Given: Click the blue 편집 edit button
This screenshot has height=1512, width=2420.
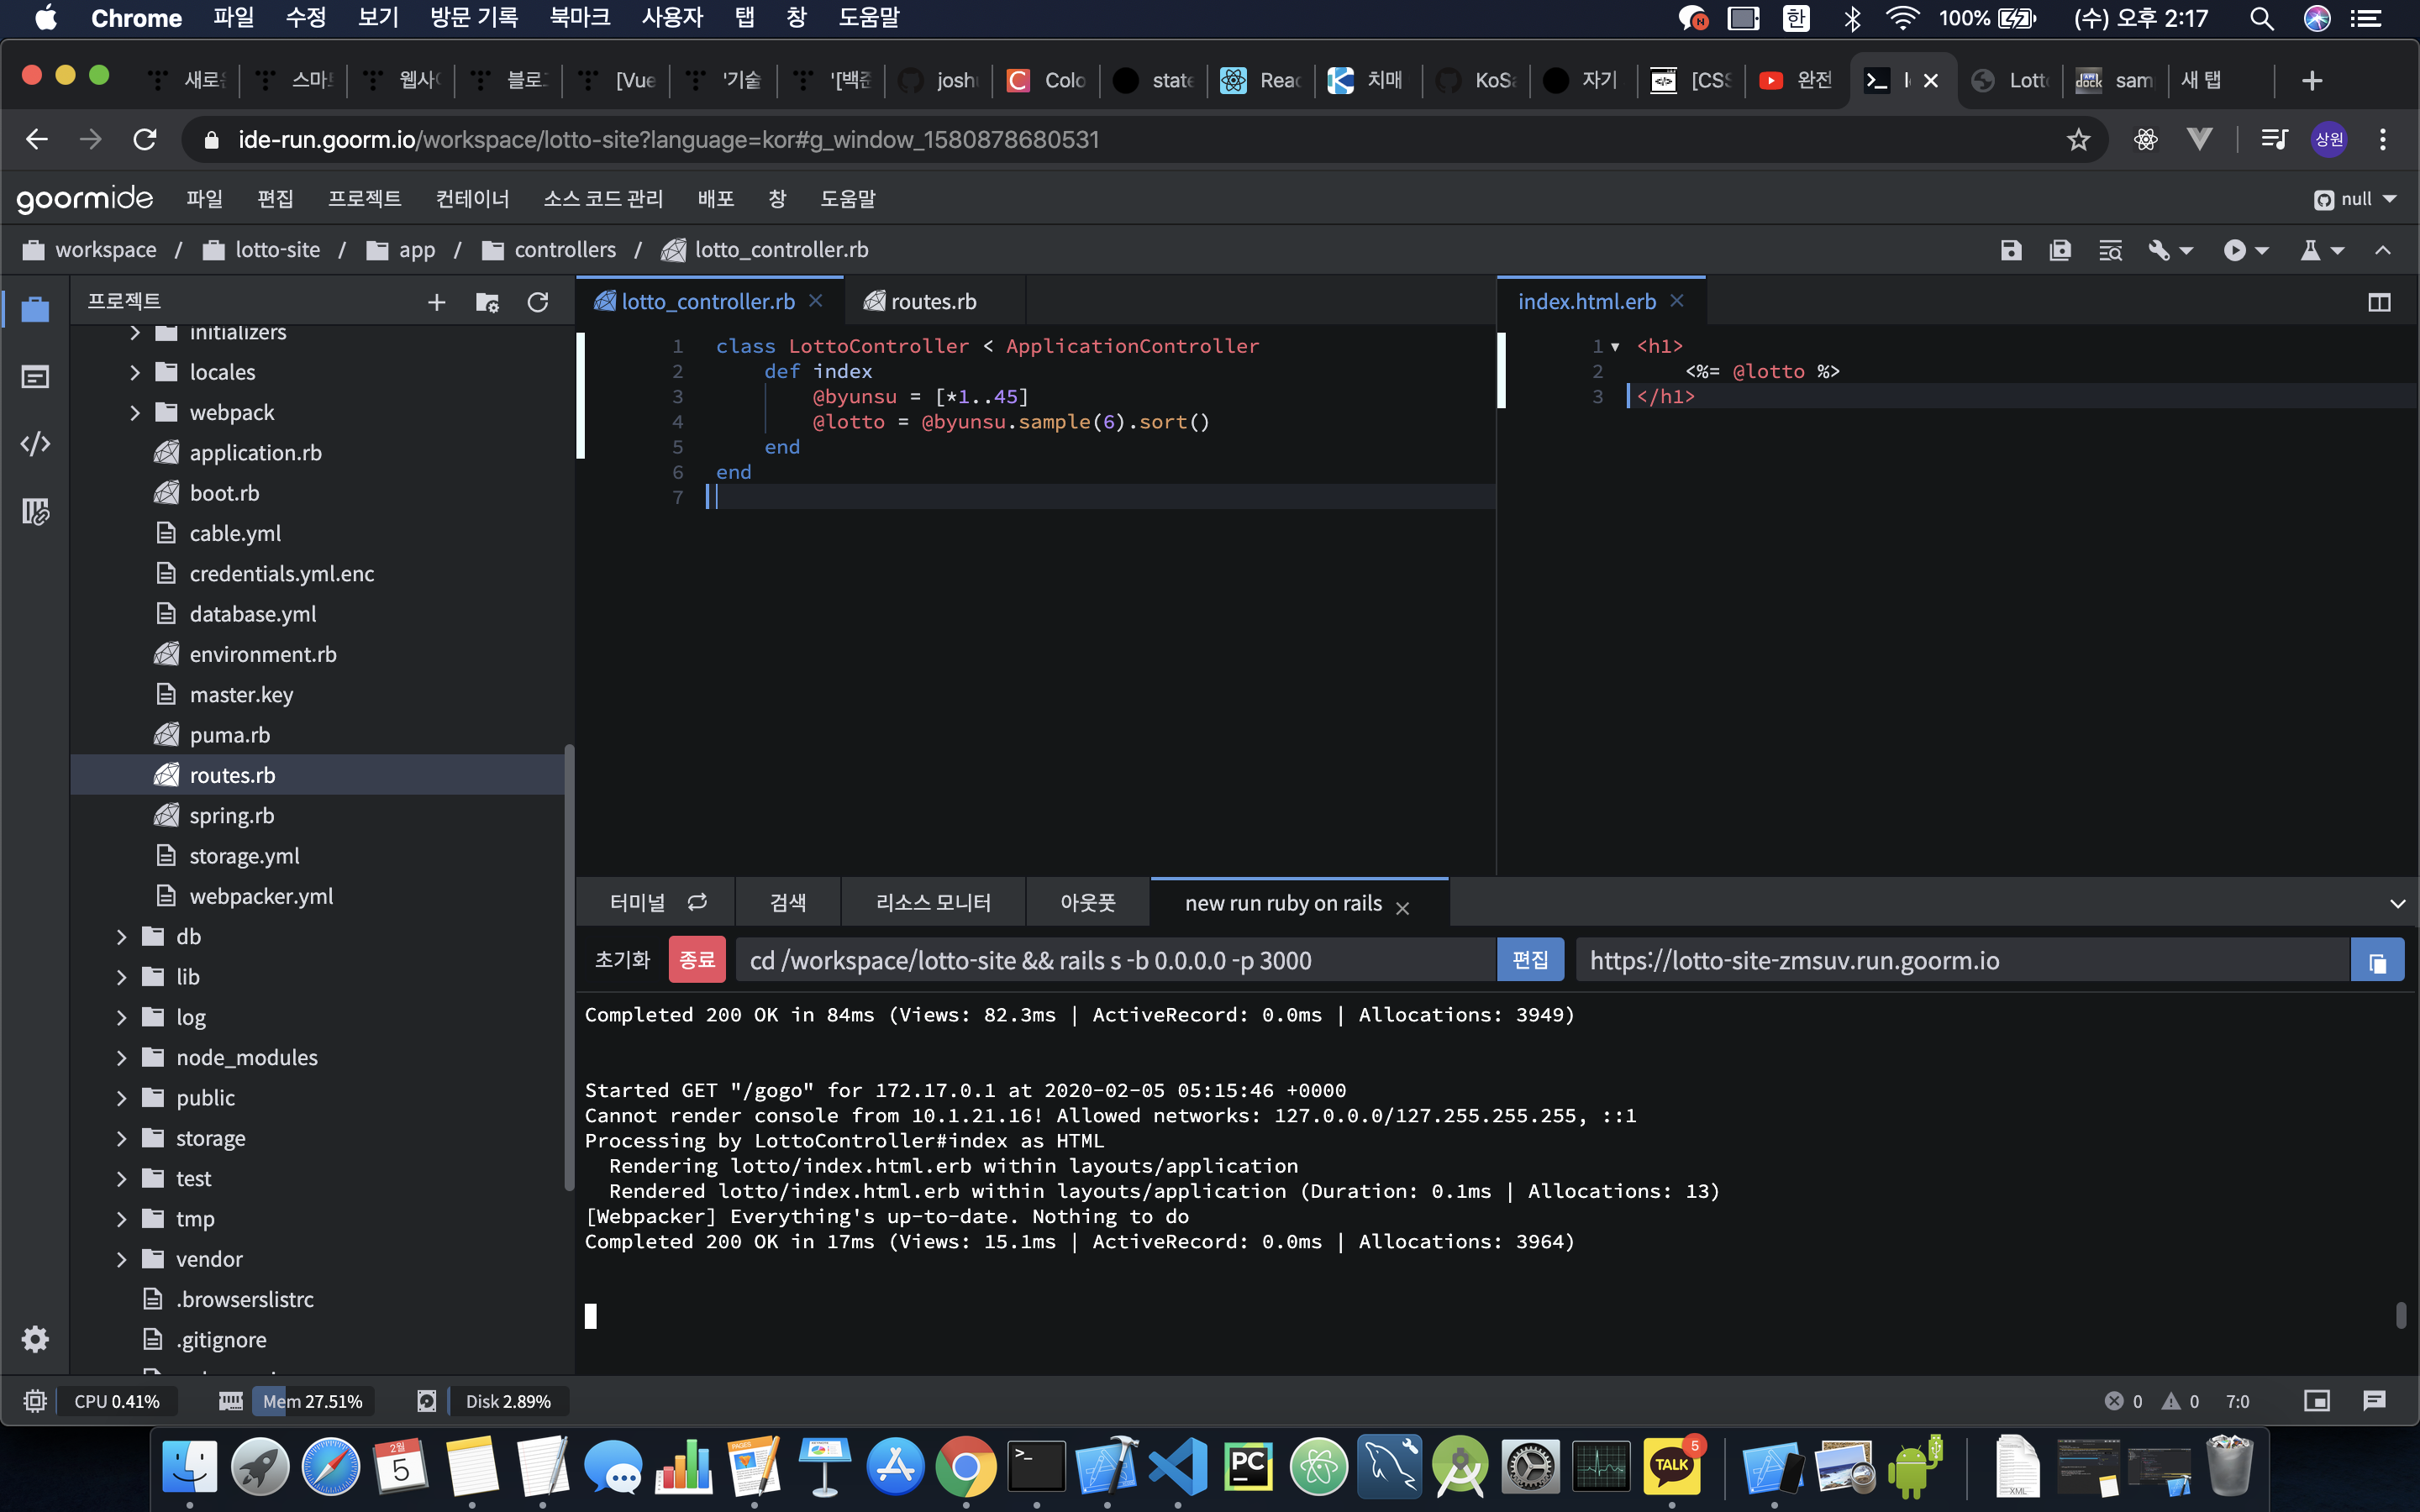Looking at the screenshot, I should coord(1530,961).
